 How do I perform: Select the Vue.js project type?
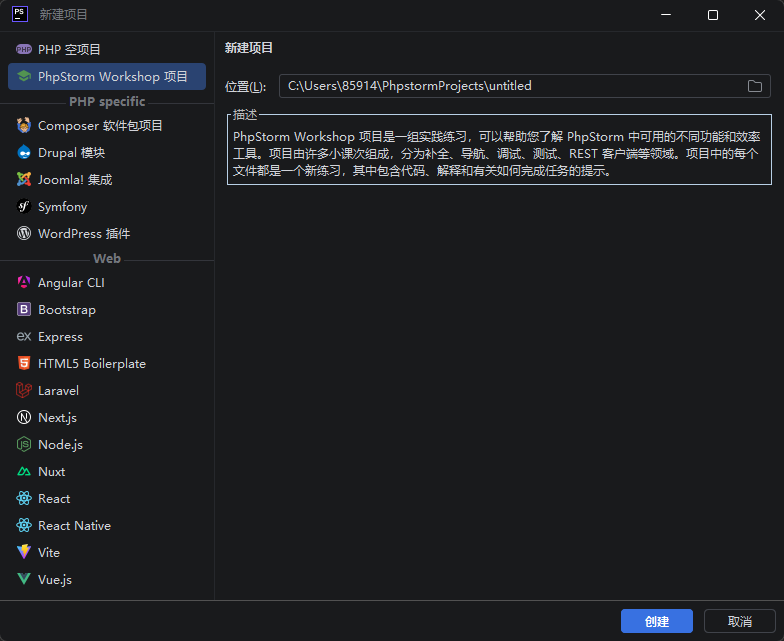107,580
